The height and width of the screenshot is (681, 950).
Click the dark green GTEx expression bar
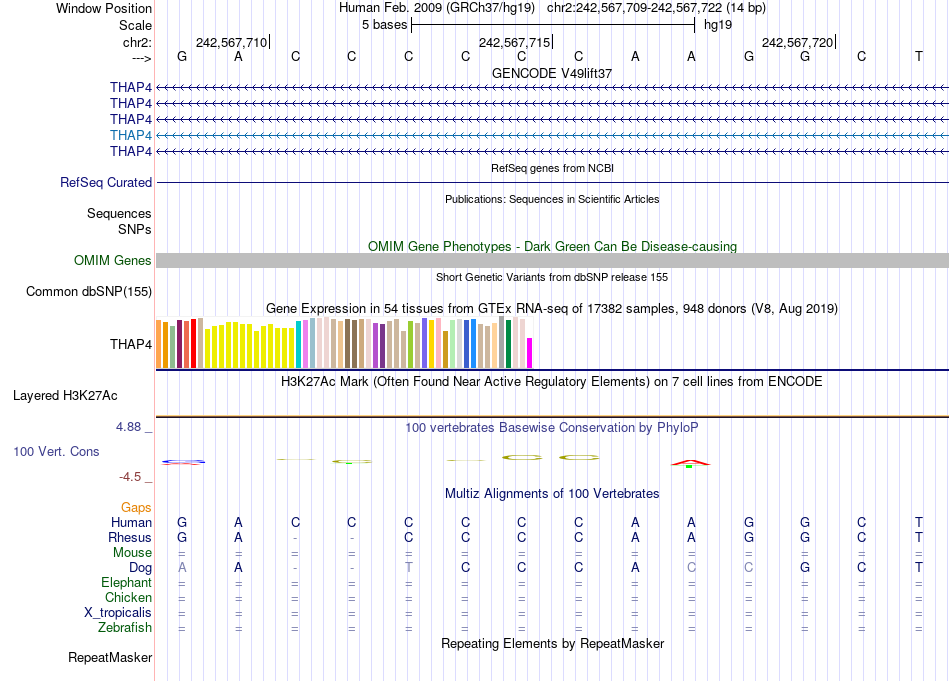[508, 344]
